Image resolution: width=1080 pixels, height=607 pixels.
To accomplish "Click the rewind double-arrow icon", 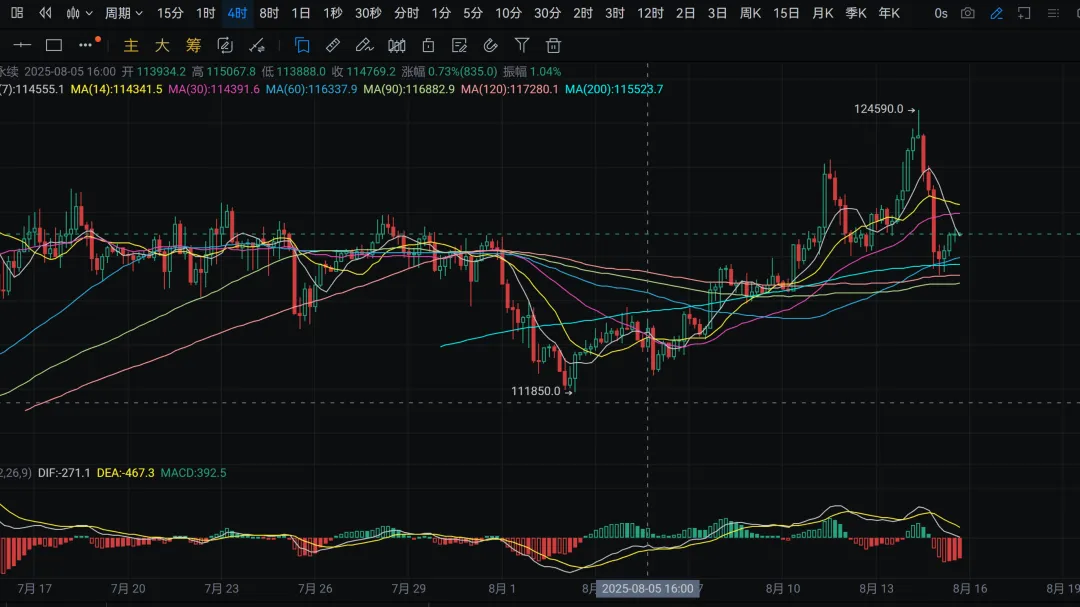I will pos(45,13).
